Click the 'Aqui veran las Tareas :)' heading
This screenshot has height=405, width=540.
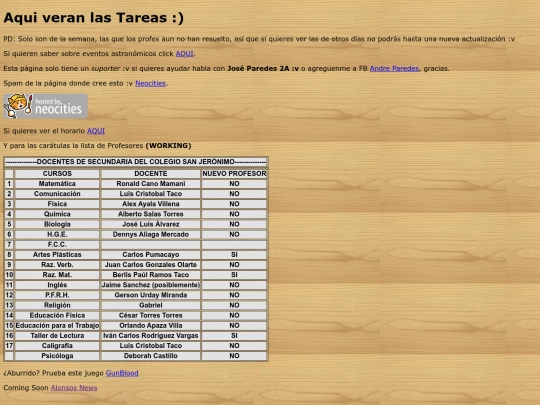point(94,18)
